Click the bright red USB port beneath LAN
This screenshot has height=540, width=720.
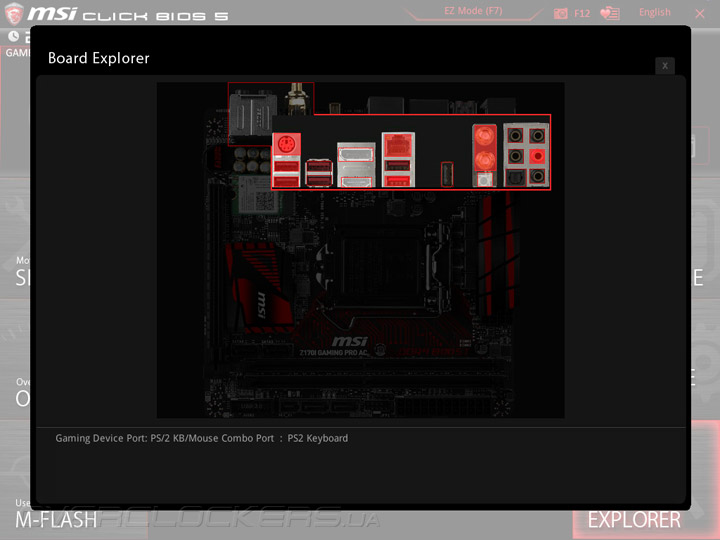[398, 180]
